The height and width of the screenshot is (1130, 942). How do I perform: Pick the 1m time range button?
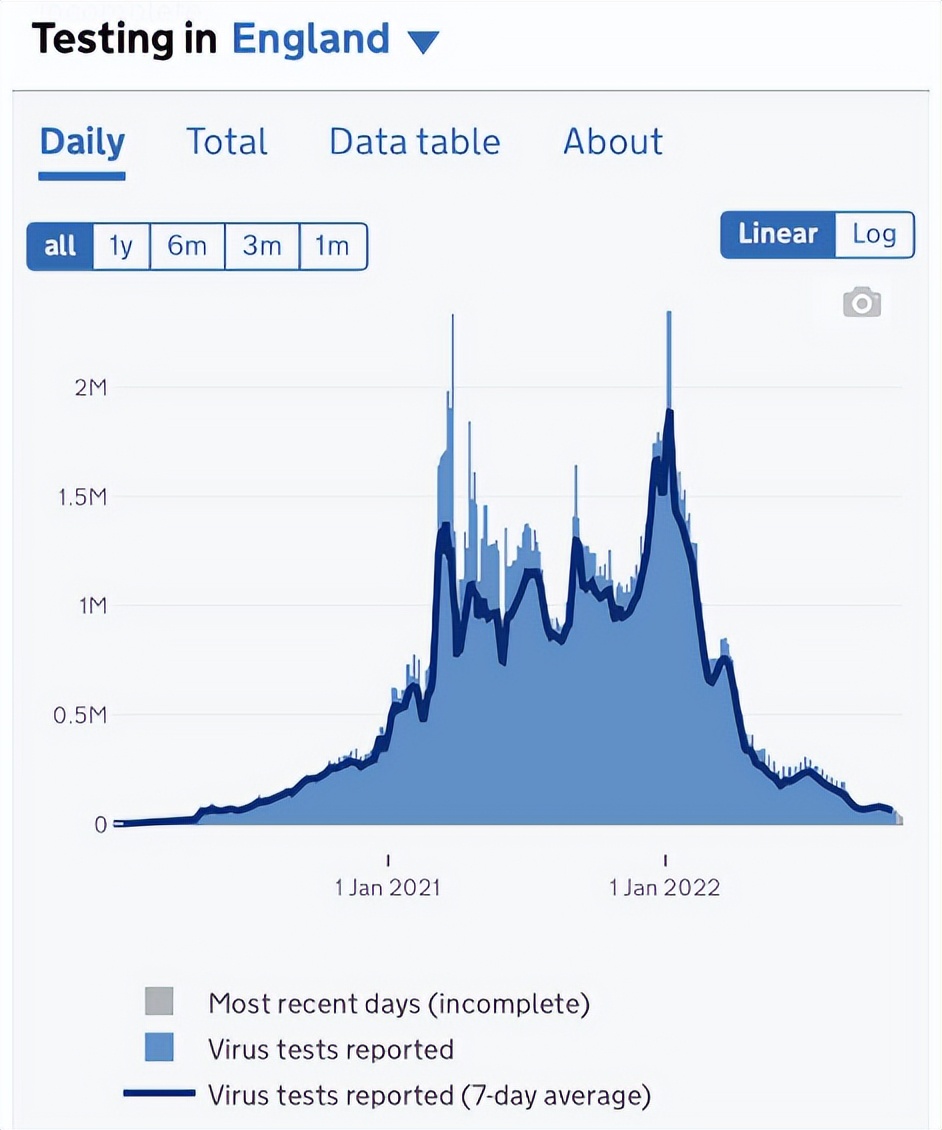coord(333,246)
